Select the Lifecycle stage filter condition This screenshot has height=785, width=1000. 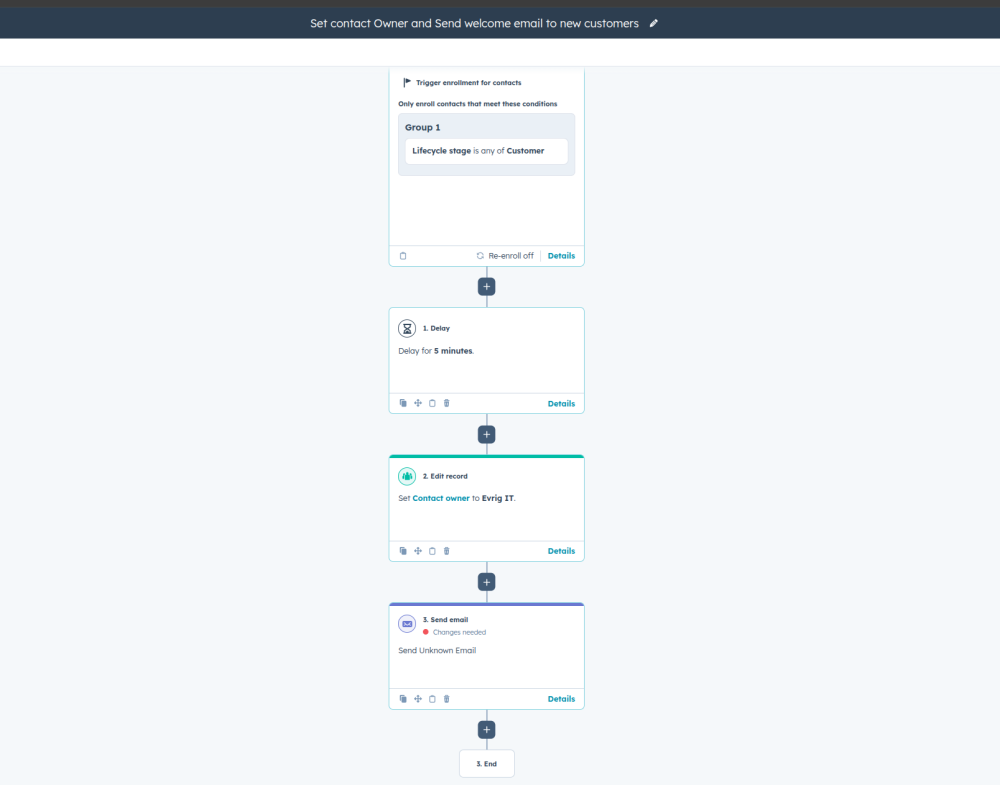(x=486, y=151)
